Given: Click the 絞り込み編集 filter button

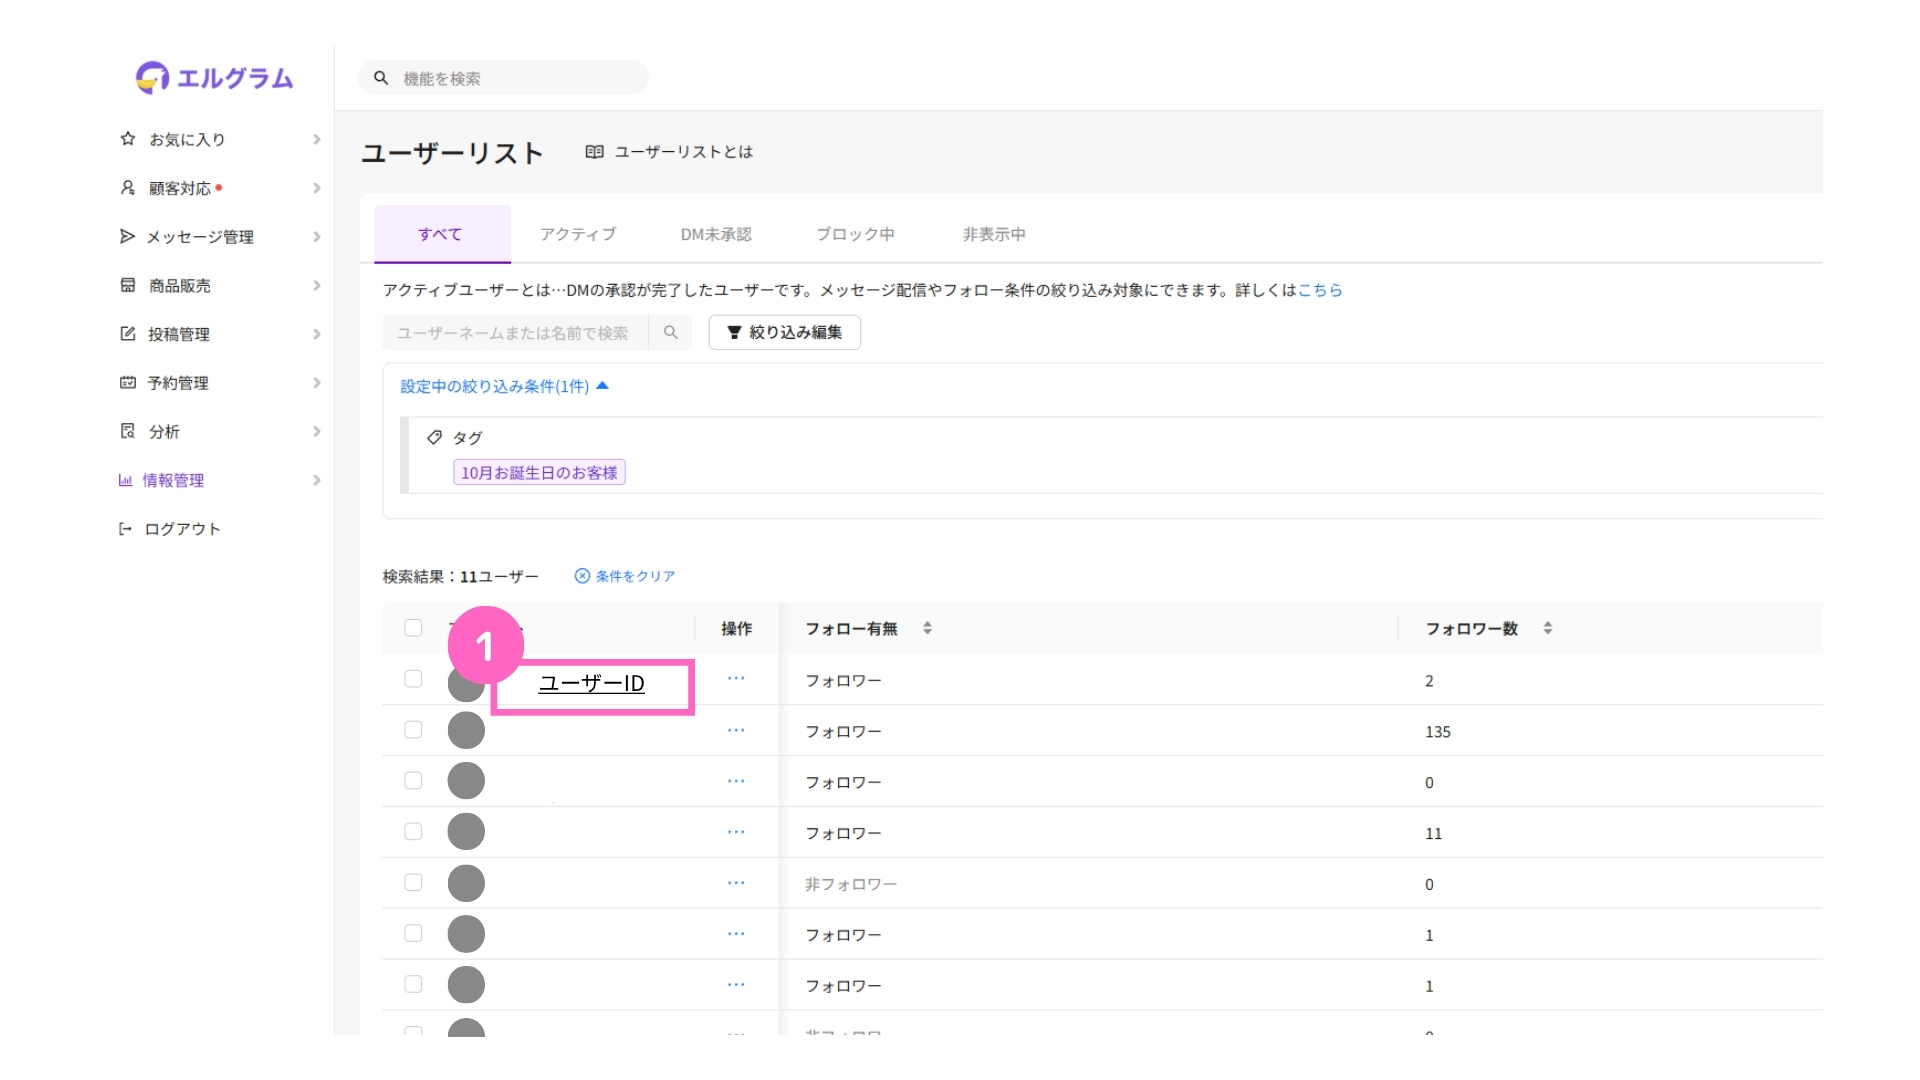Looking at the screenshot, I should 784,332.
